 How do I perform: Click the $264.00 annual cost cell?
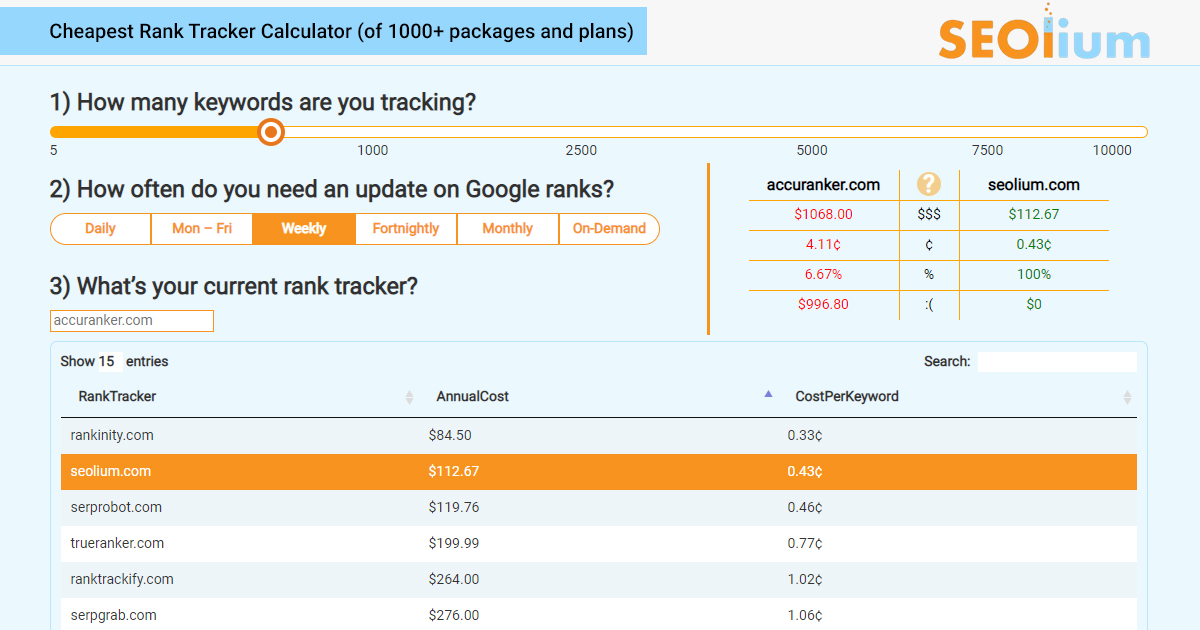[454, 580]
